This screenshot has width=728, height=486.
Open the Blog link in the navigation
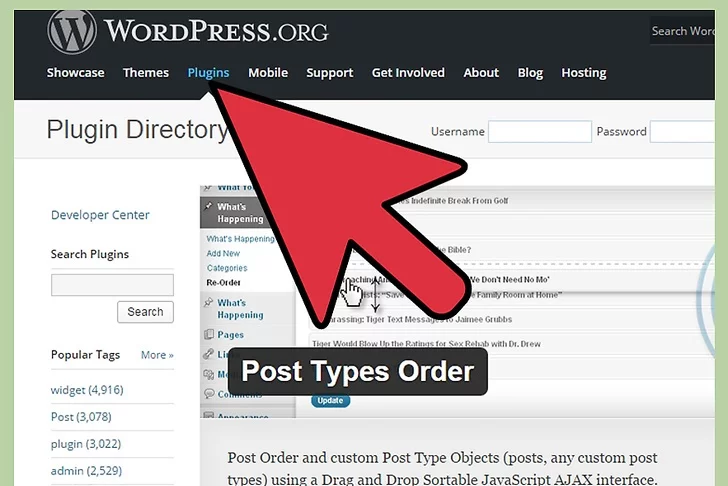[530, 73]
